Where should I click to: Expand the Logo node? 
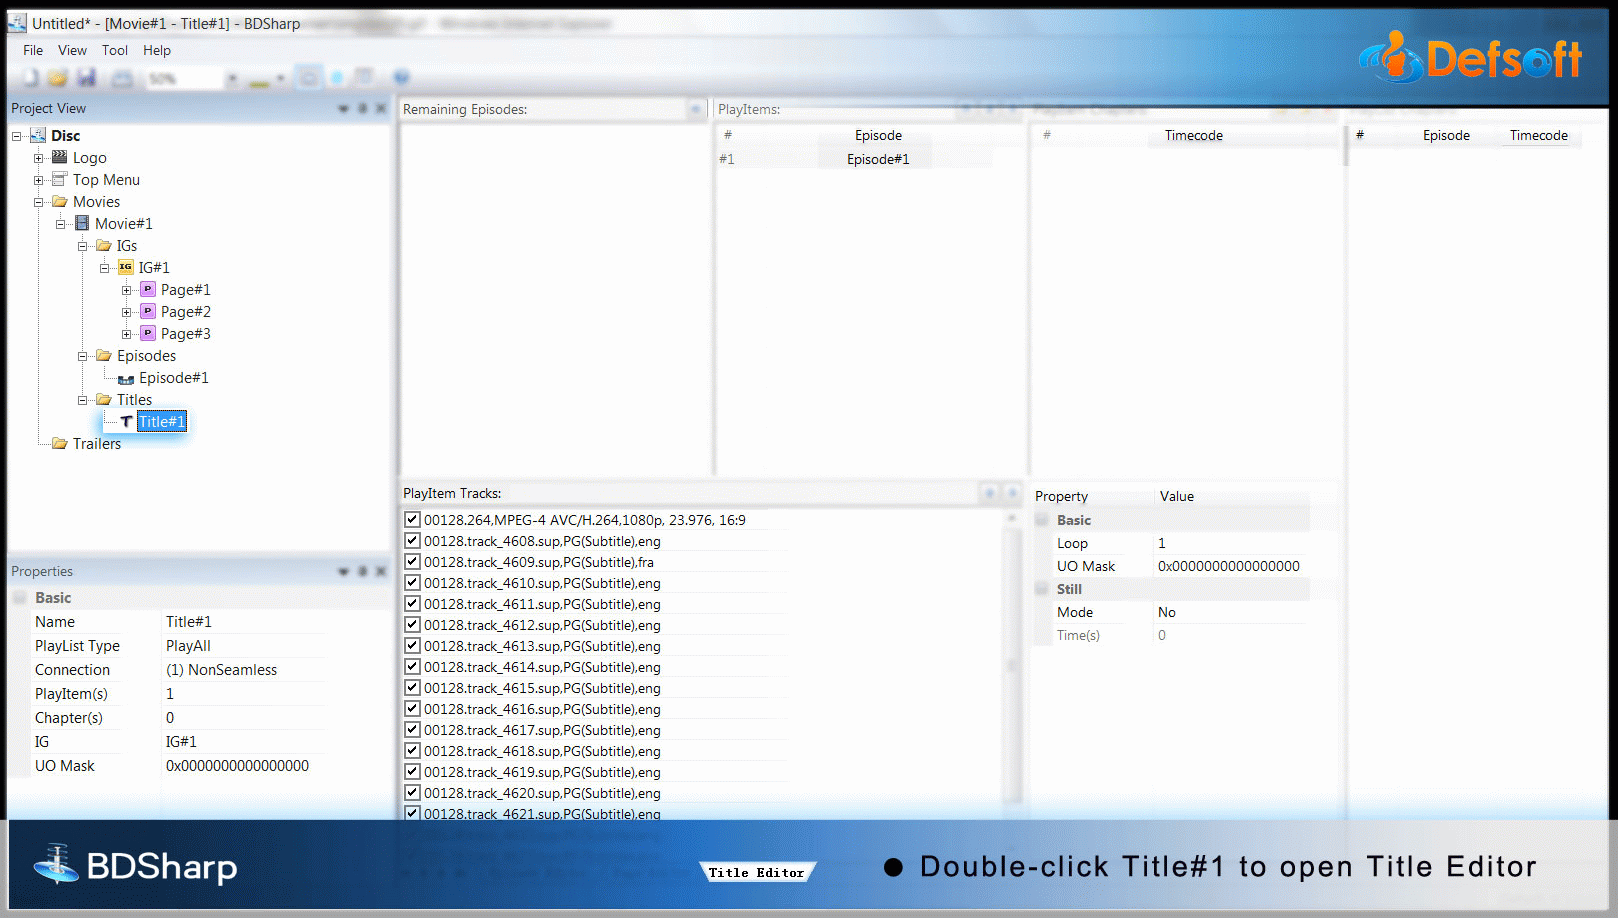[38, 158]
